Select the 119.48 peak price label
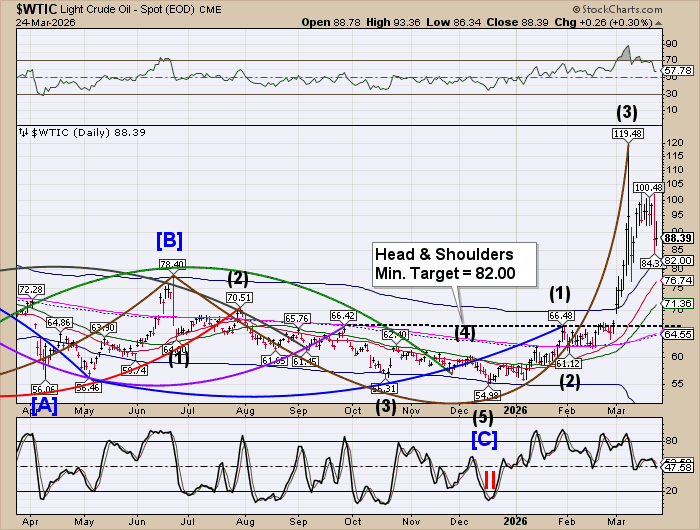Viewport: 700px width, 530px height. tap(626, 132)
